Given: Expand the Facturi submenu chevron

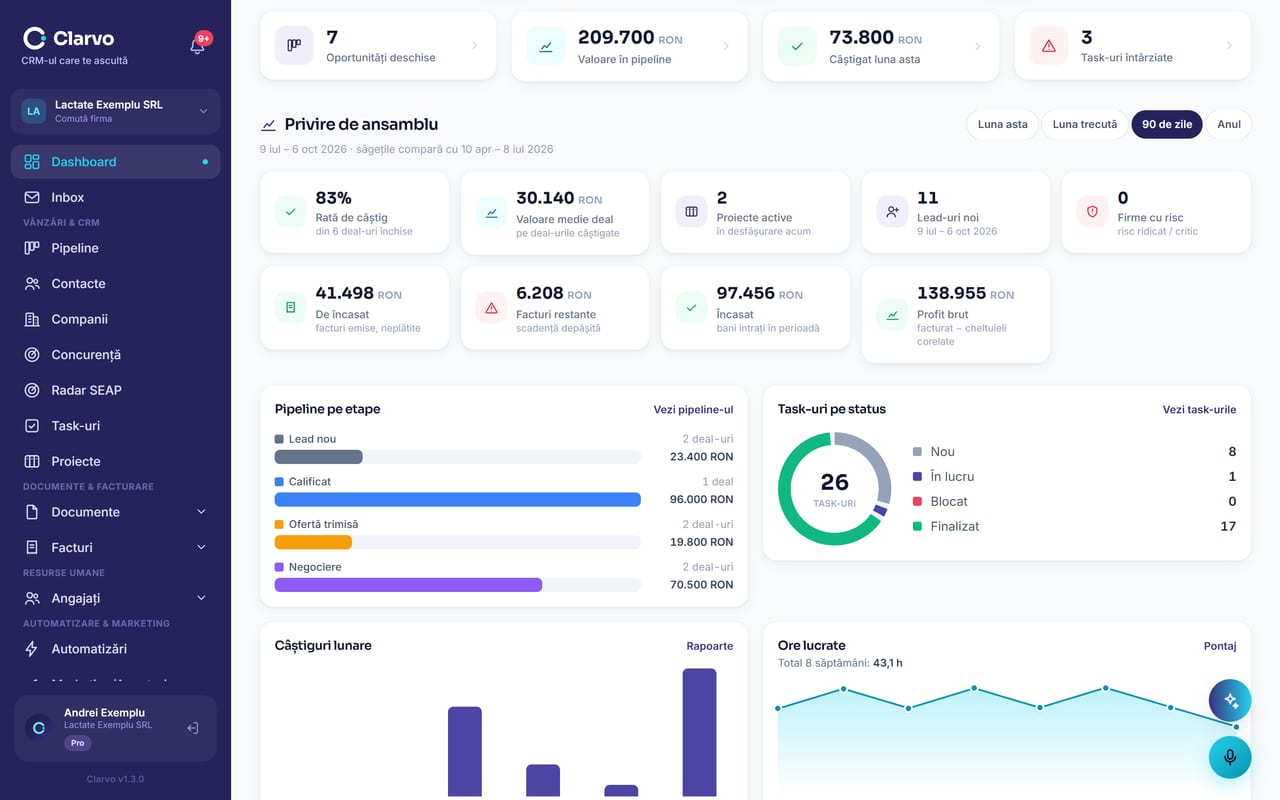Looking at the screenshot, I should tap(201, 547).
